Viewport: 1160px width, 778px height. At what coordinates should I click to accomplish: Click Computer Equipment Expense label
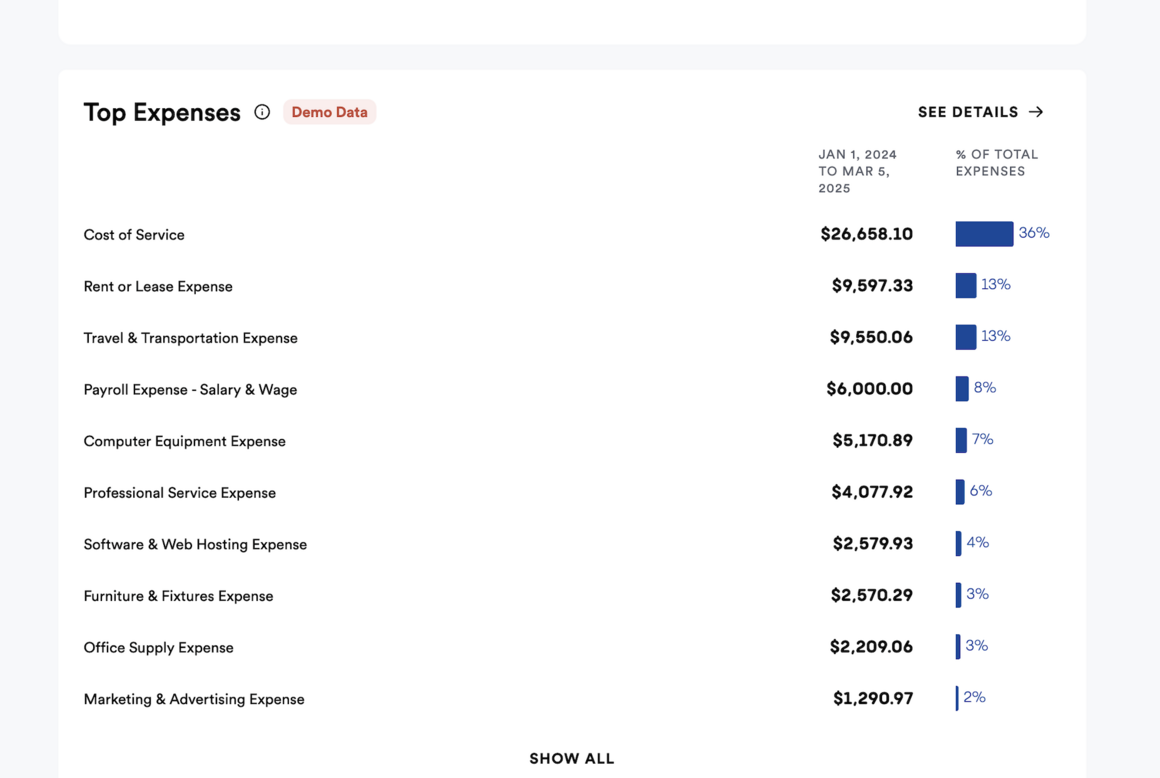[184, 442]
